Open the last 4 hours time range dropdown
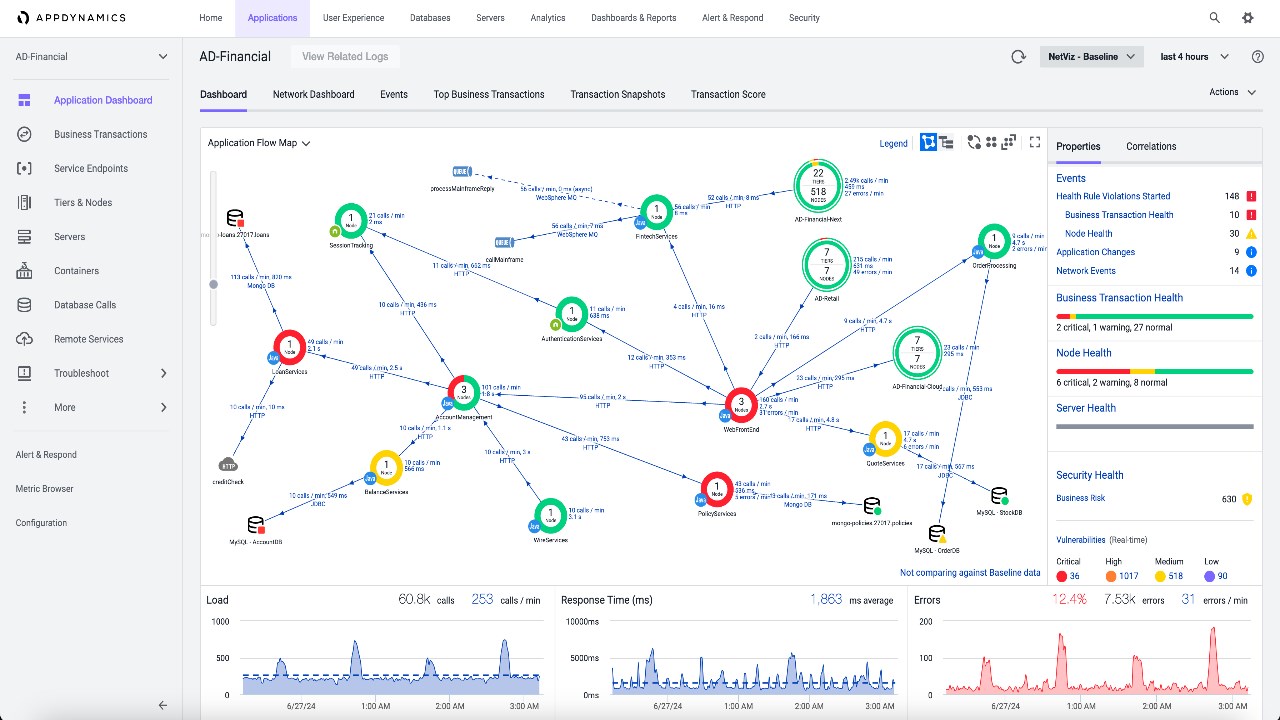 (1194, 57)
